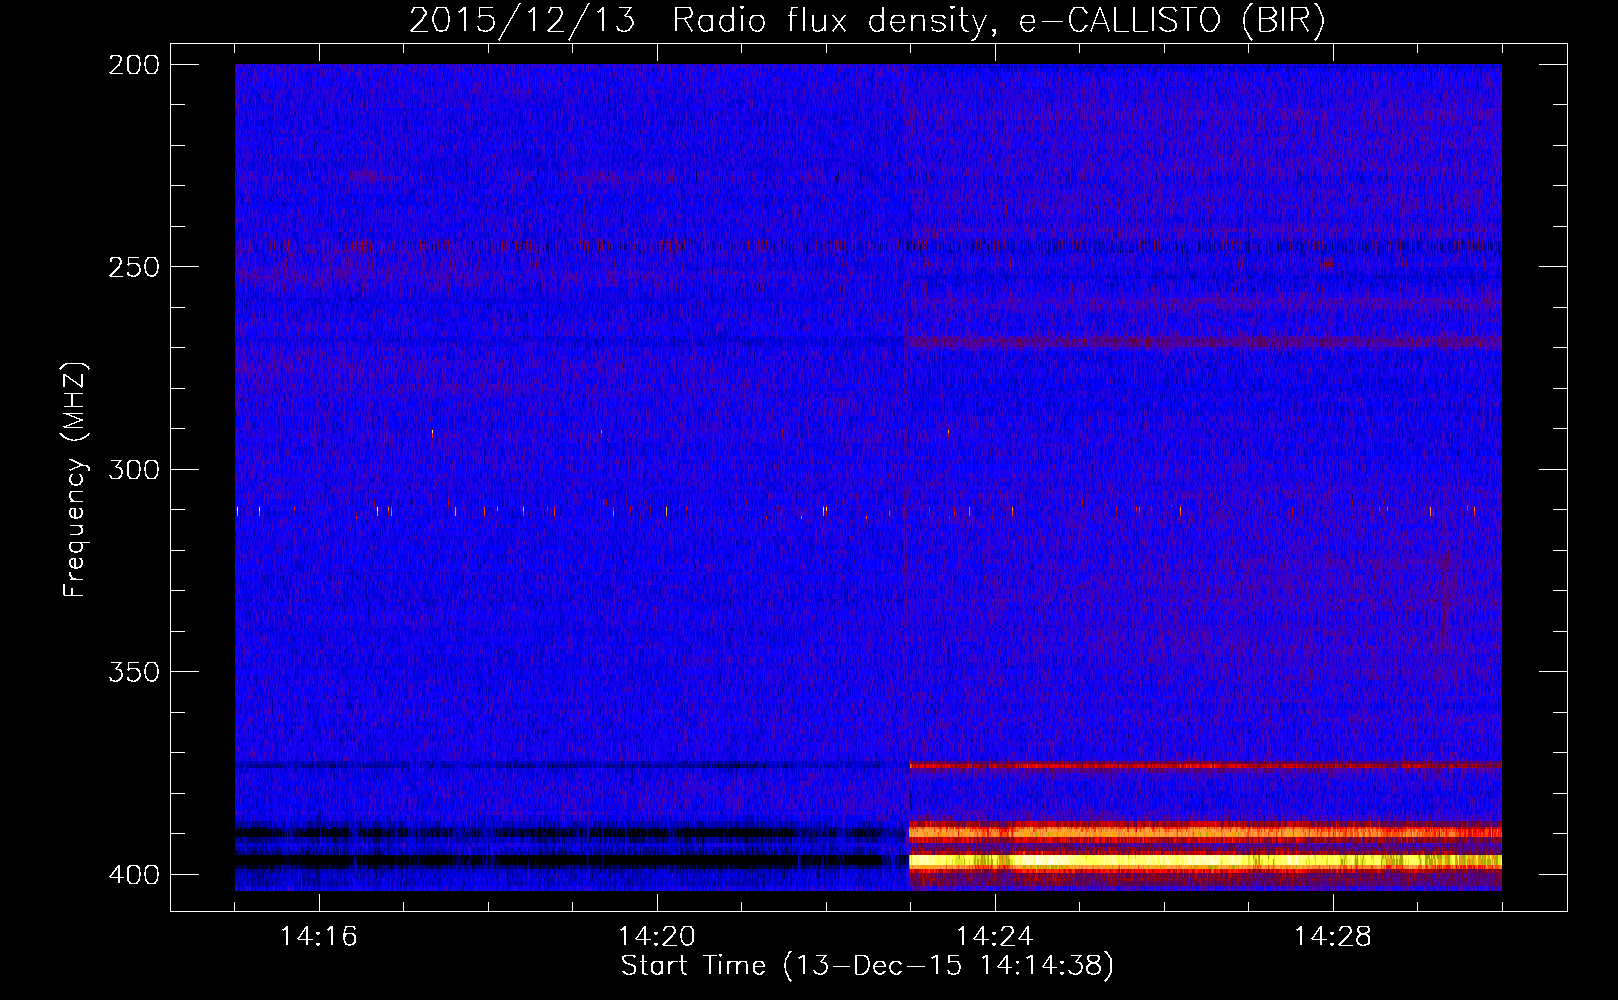The height and width of the screenshot is (1000, 1618).
Task: Click the thin red band near 373 MHz
Action: coord(1205,765)
